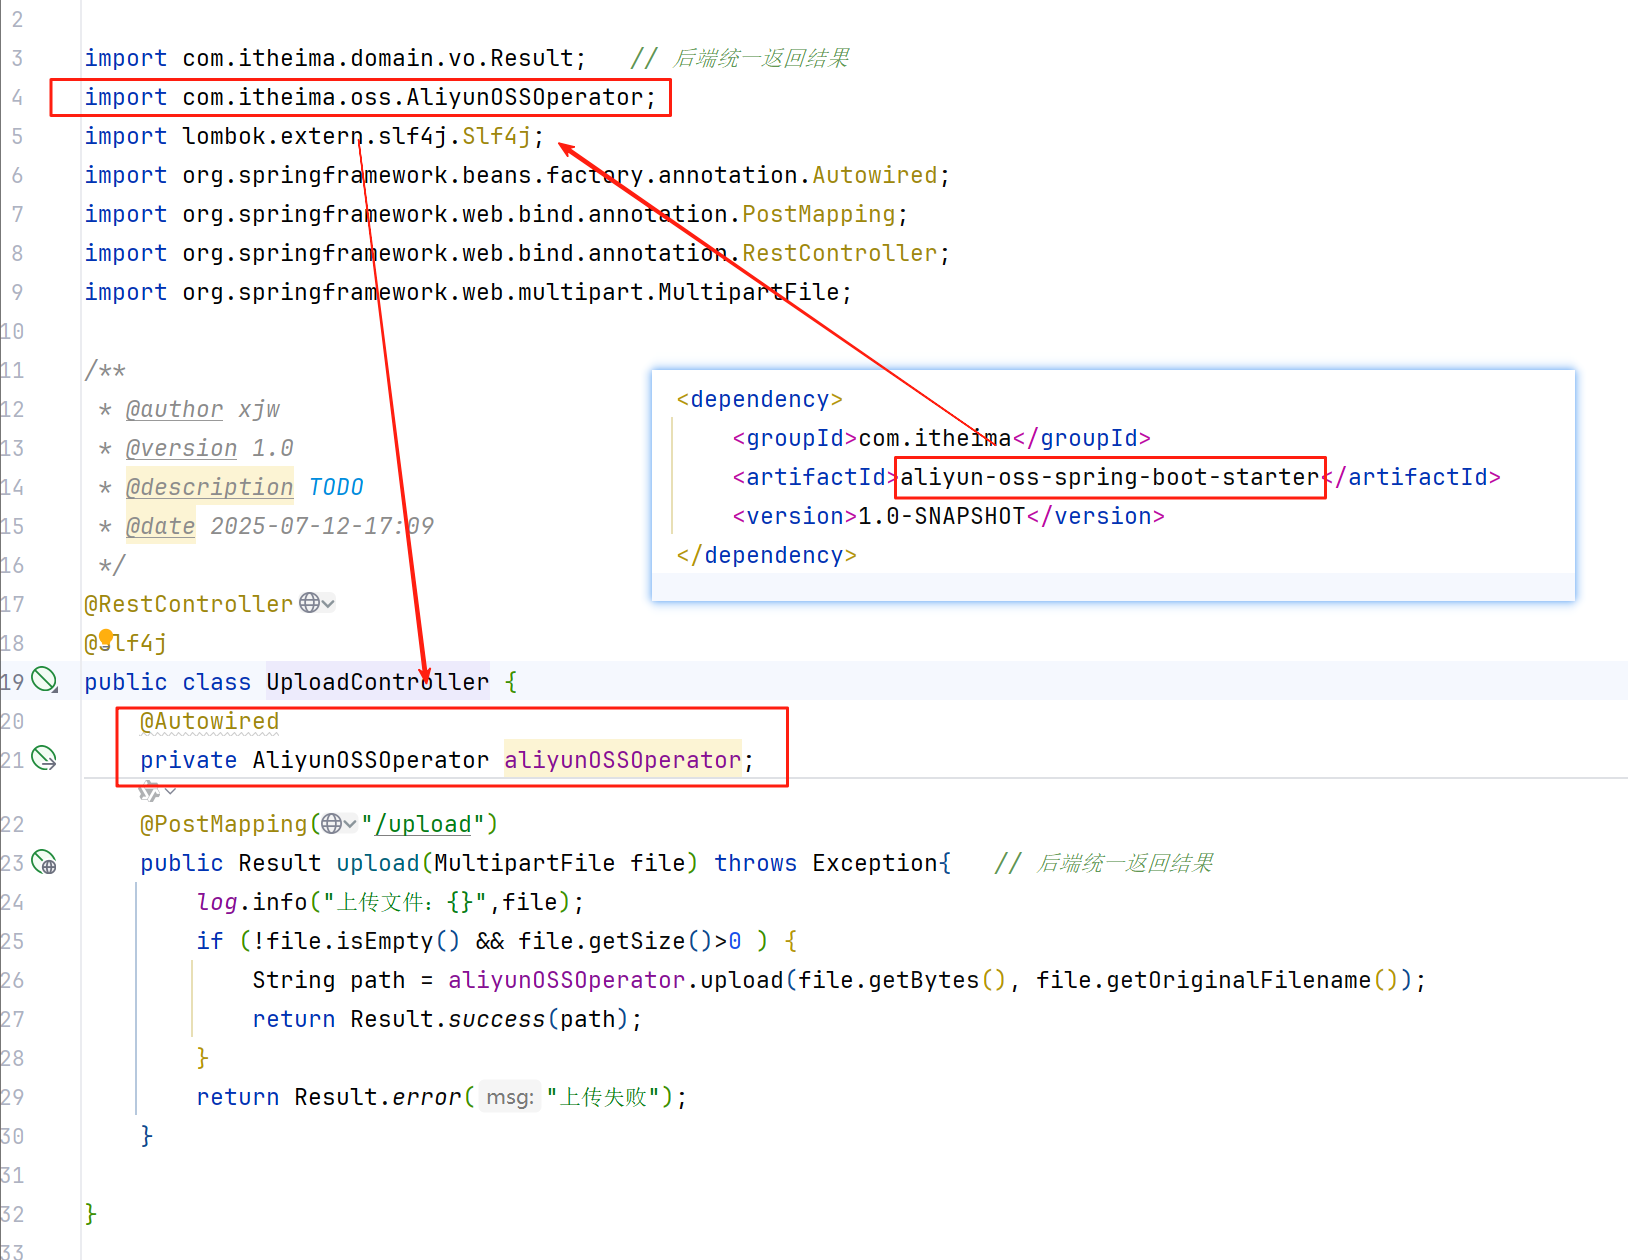This screenshot has height=1260, width=1628.
Task: Click "PostMapping" in the import on line 7
Action: (x=818, y=214)
